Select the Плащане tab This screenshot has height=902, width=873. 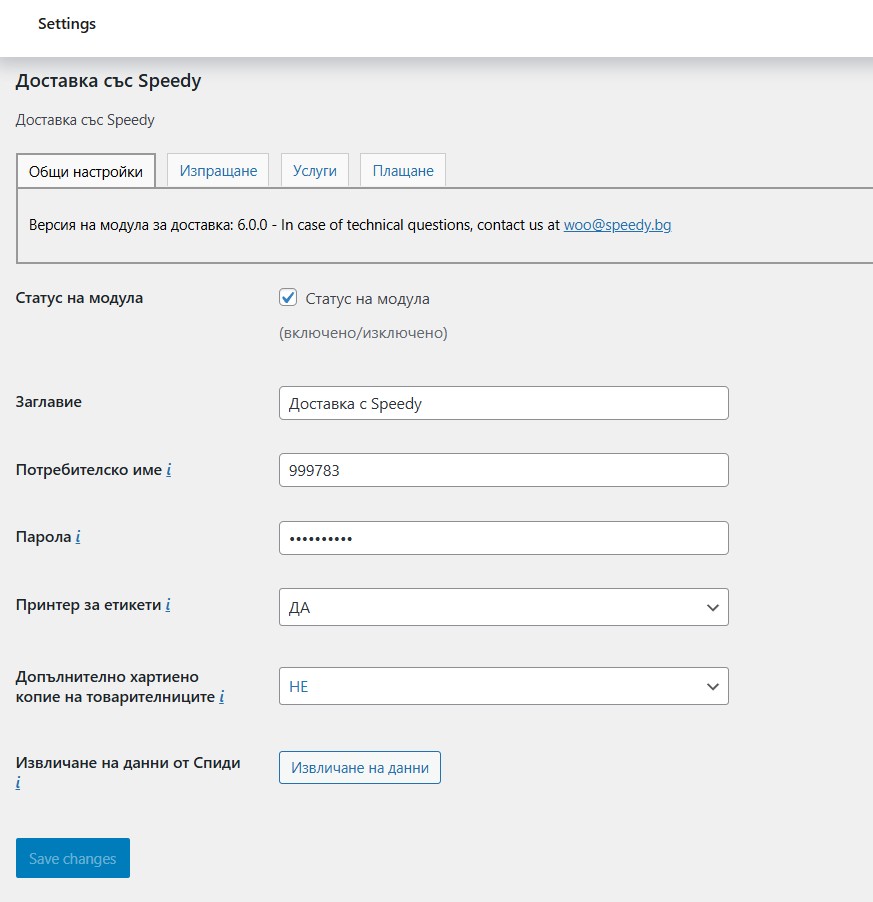click(x=403, y=171)
